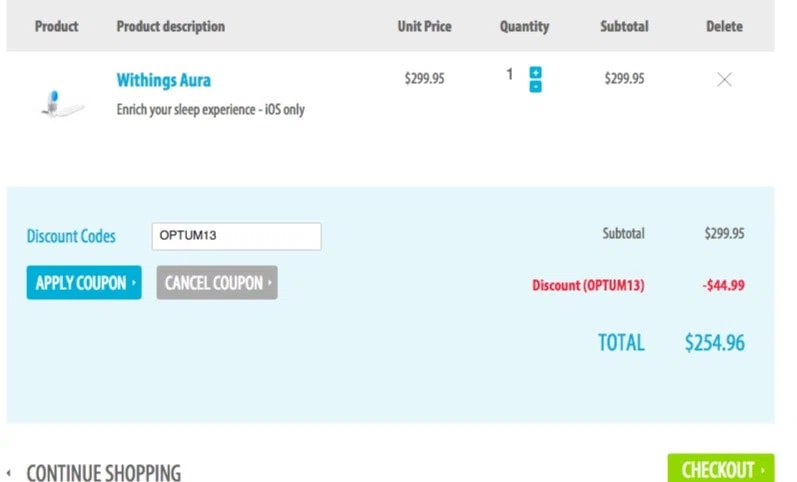Screen dimensions: 797x482
Task: Click the Delete column header
Action: point(724,26)
